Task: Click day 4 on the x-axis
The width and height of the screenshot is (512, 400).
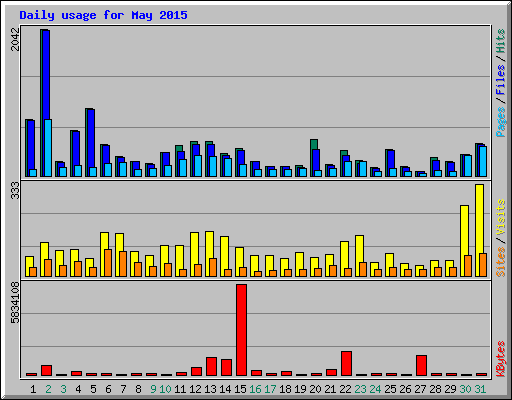Action: pos(78,389)
